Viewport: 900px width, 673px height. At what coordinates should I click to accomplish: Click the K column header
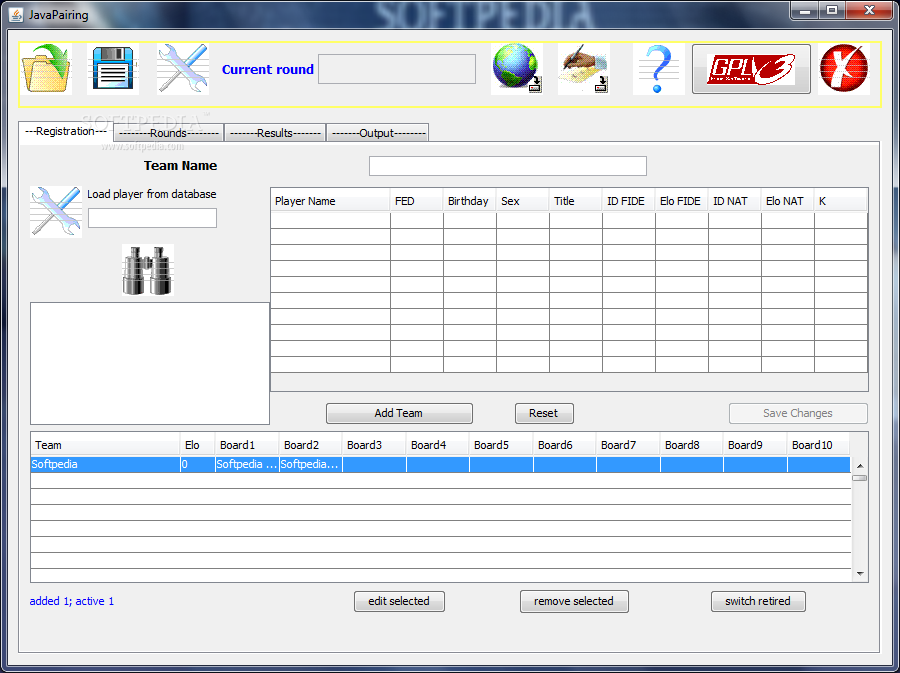point(841,201)
